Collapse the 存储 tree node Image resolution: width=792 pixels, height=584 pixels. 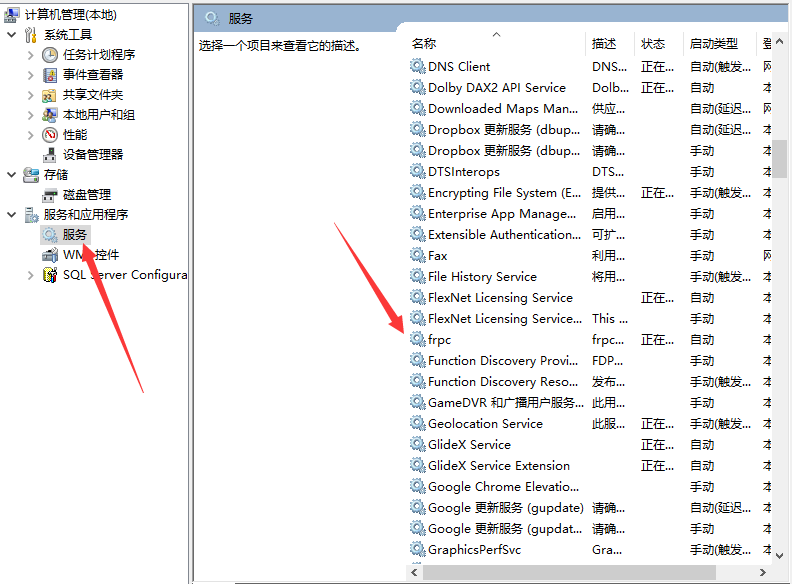[12, 175]
